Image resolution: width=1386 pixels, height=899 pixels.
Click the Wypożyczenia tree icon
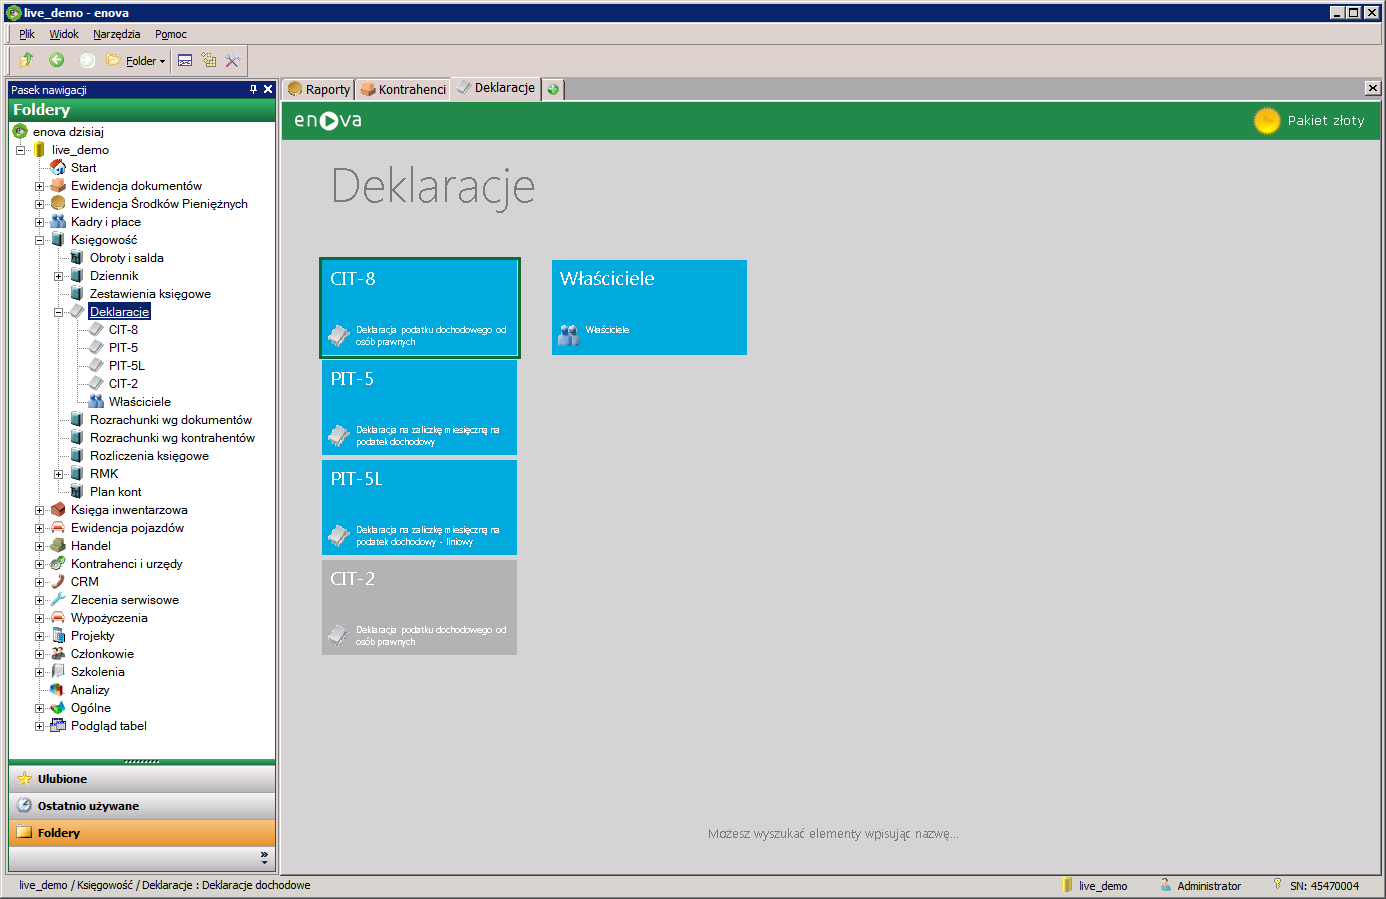pyautogui.click(x=58, y=618)
